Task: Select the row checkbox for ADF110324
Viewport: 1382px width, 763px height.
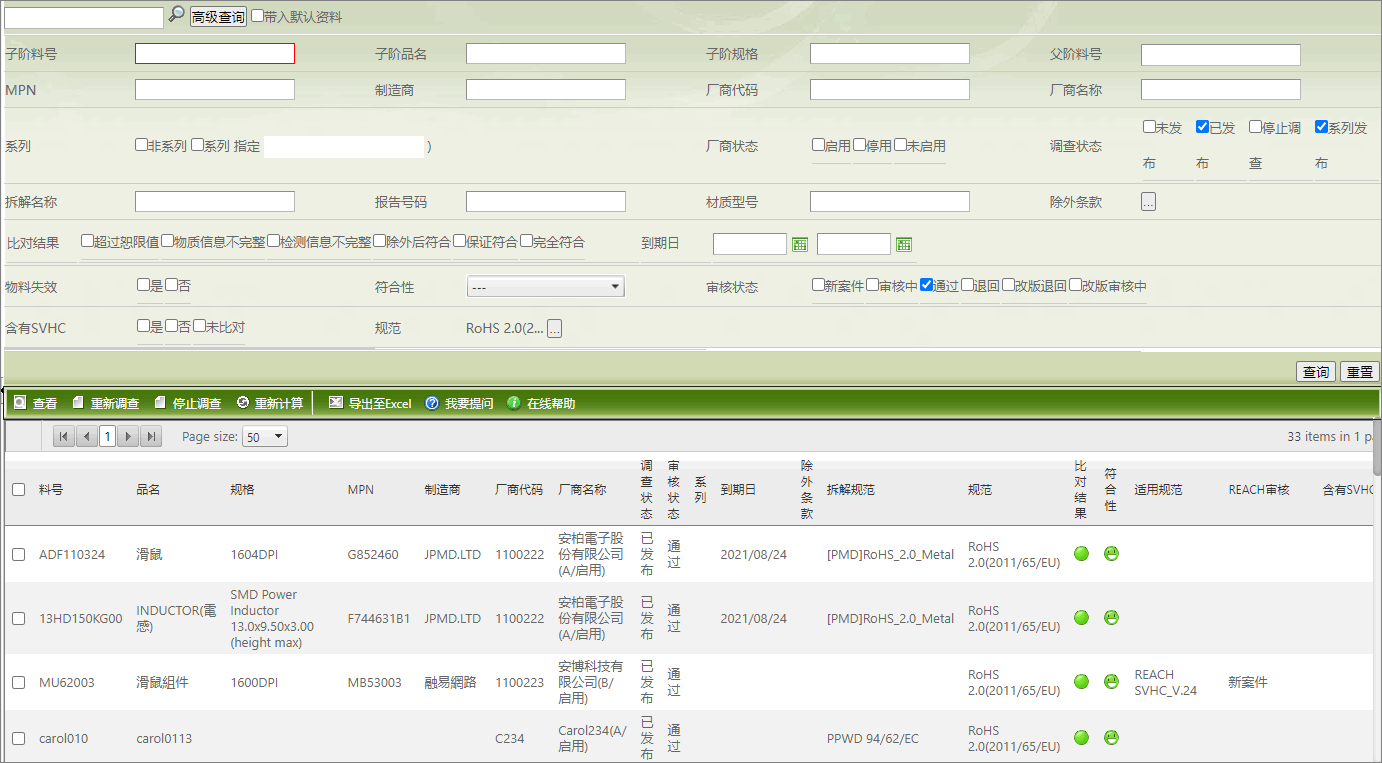Action: tap(19, 554)
